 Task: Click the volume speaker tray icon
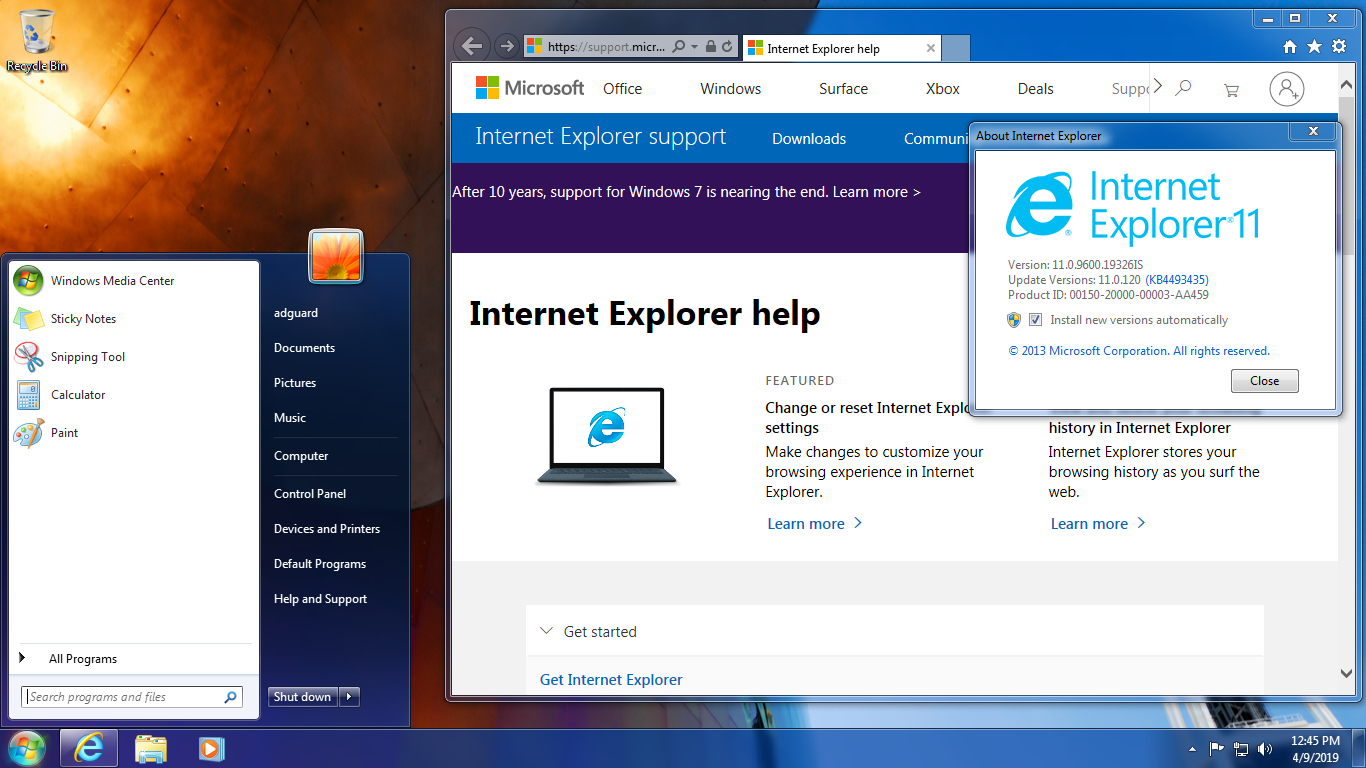(1265, 748)
